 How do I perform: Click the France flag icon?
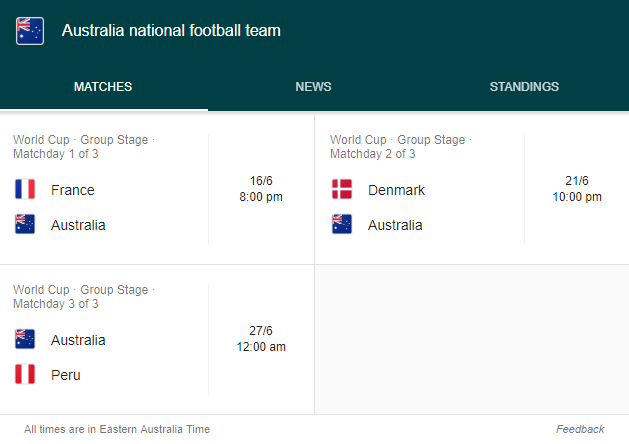(25, 189)
